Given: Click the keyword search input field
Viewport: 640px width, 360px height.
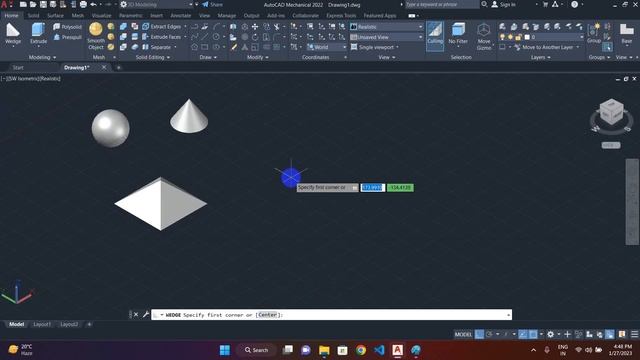Looking at the screenshot, I should [x=442, y=4].
